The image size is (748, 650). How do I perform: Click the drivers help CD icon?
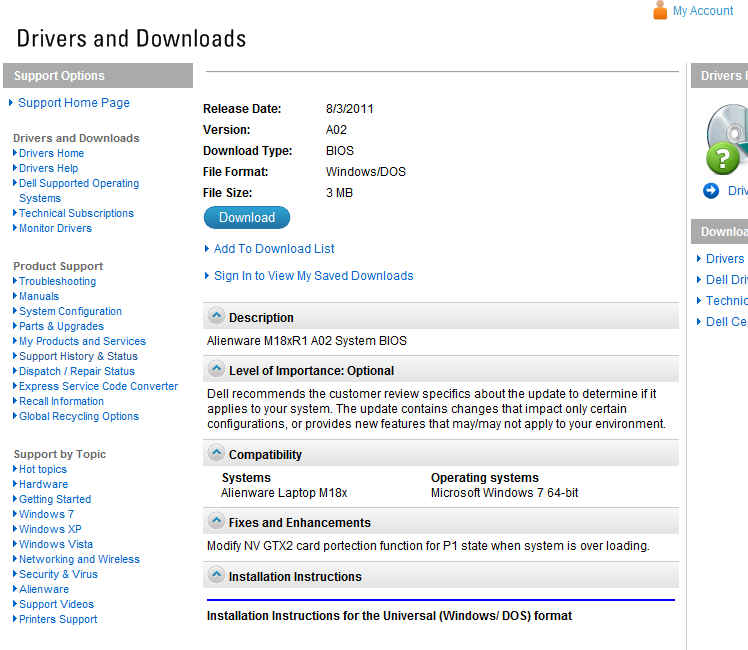click(x=727, y=139)
